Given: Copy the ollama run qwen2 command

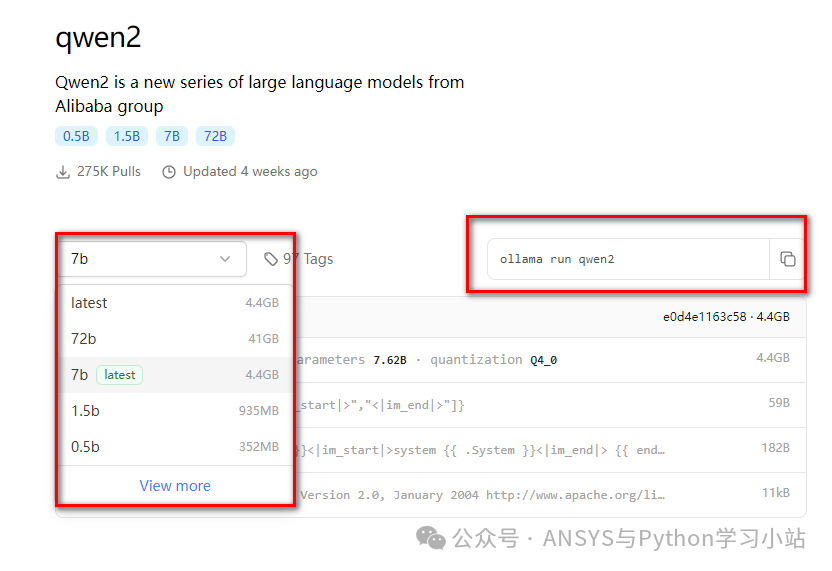Looking at the screenshot, I should [787, 259].
